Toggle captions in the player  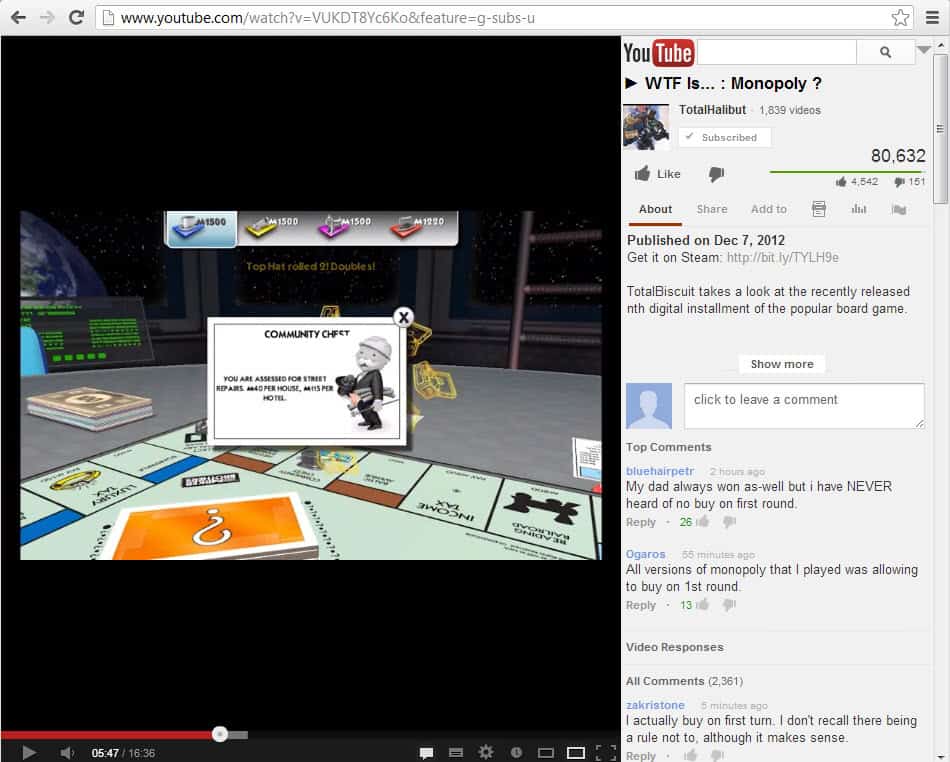tap(456, 752)
